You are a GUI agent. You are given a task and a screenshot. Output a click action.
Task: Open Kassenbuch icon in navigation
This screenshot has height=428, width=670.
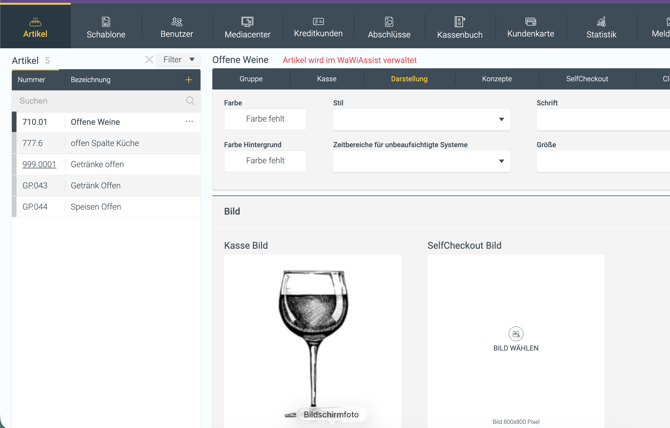point(460,22)
